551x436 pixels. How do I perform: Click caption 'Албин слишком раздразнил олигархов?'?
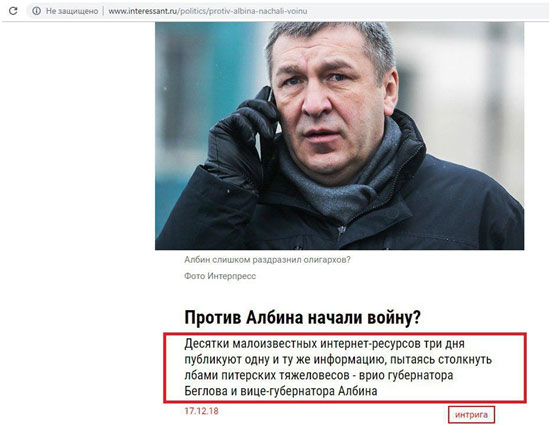[x=267, y=260]
